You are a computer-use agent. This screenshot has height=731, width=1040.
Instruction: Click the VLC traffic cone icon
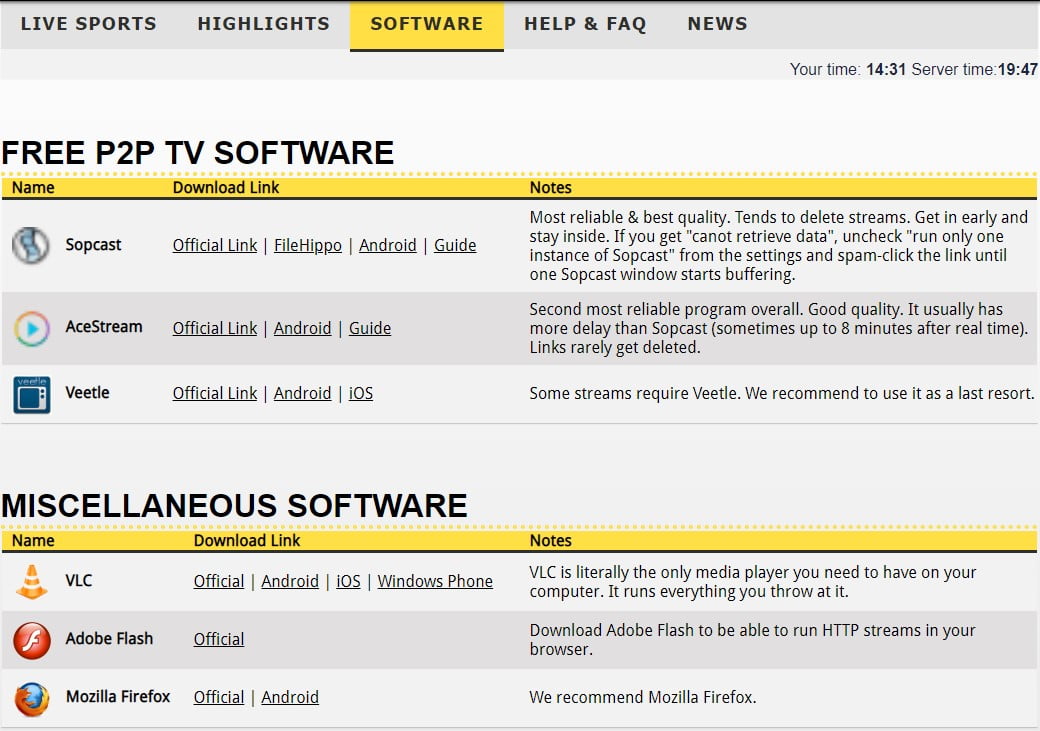31,582
